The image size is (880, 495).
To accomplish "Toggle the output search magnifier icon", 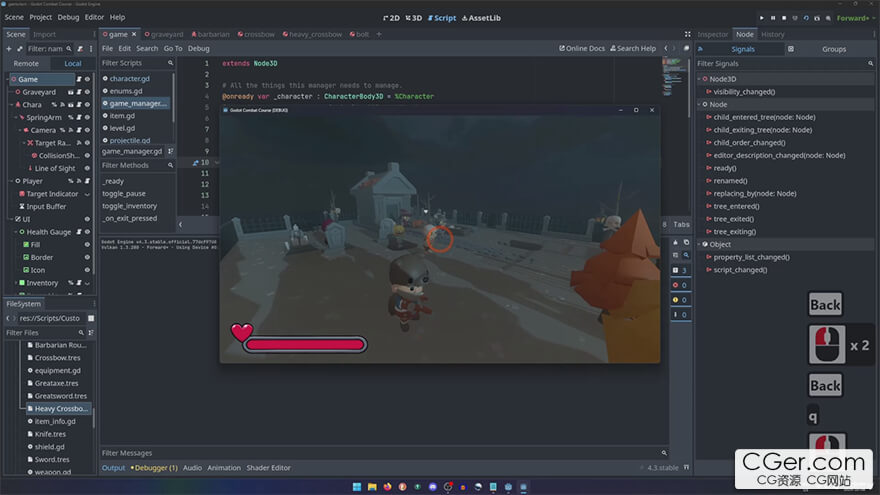I will pyautogui.click(x=686, y=255).
